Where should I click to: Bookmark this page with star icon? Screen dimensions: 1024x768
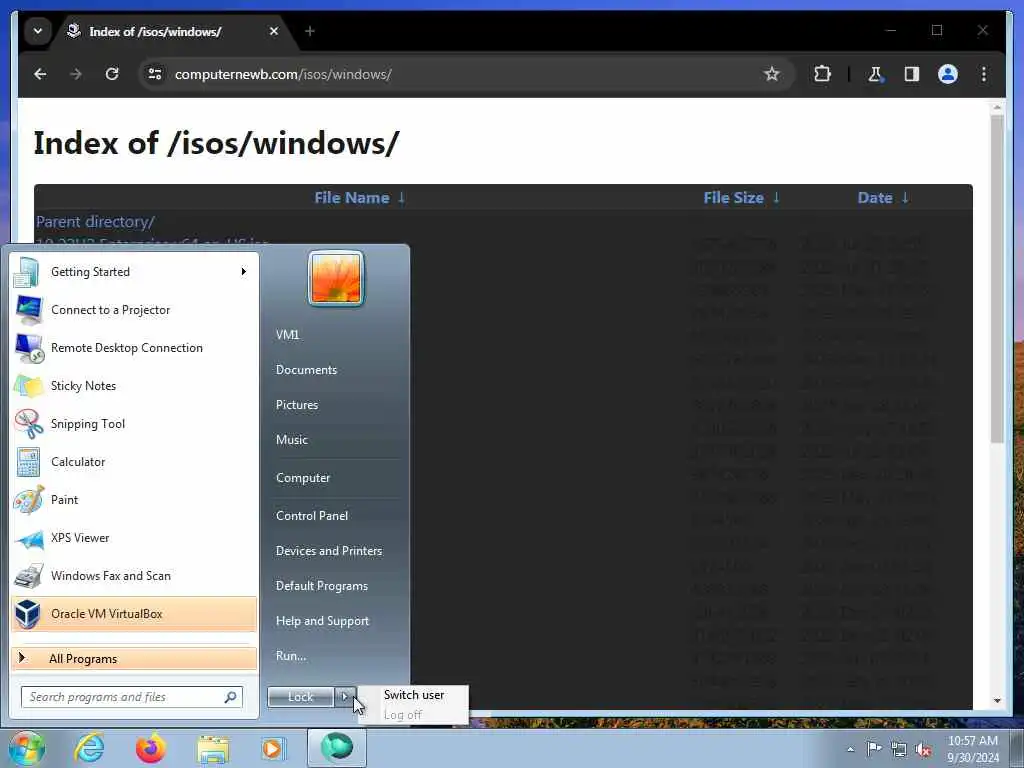(x=771, y=74)
